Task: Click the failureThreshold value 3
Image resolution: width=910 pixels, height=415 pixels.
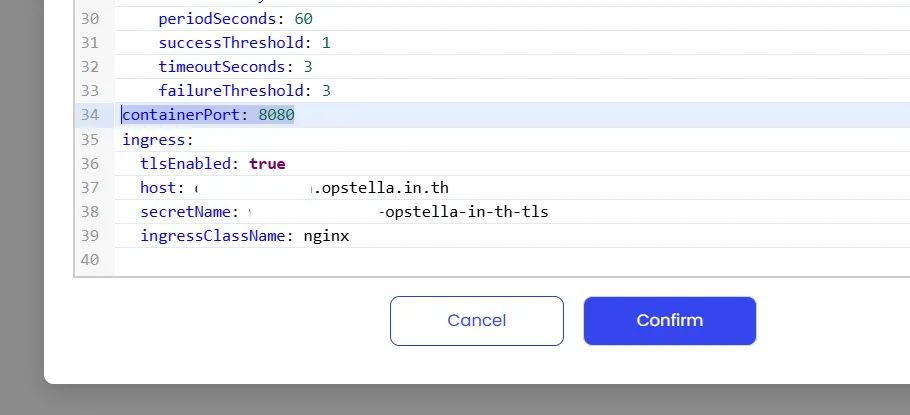Action: coord(326,91)
